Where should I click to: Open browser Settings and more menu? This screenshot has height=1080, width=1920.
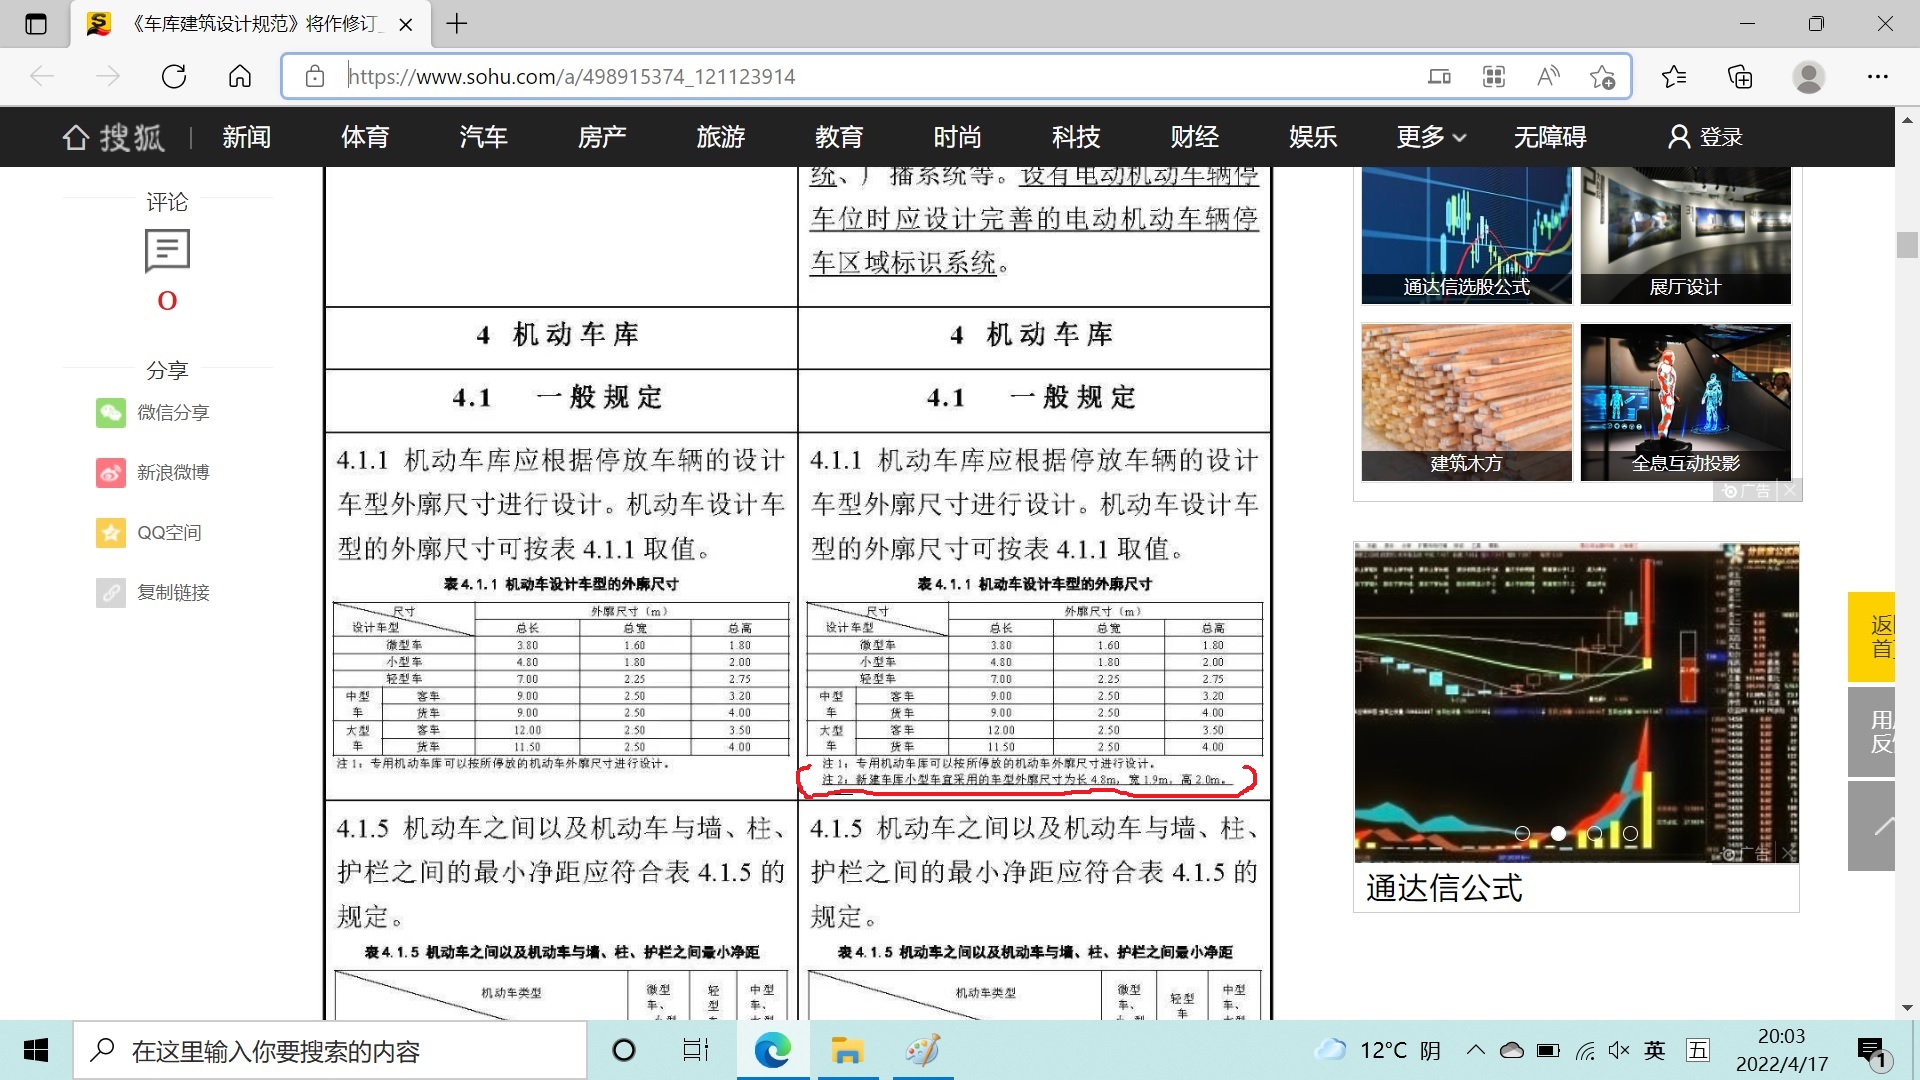(1878, 76)
